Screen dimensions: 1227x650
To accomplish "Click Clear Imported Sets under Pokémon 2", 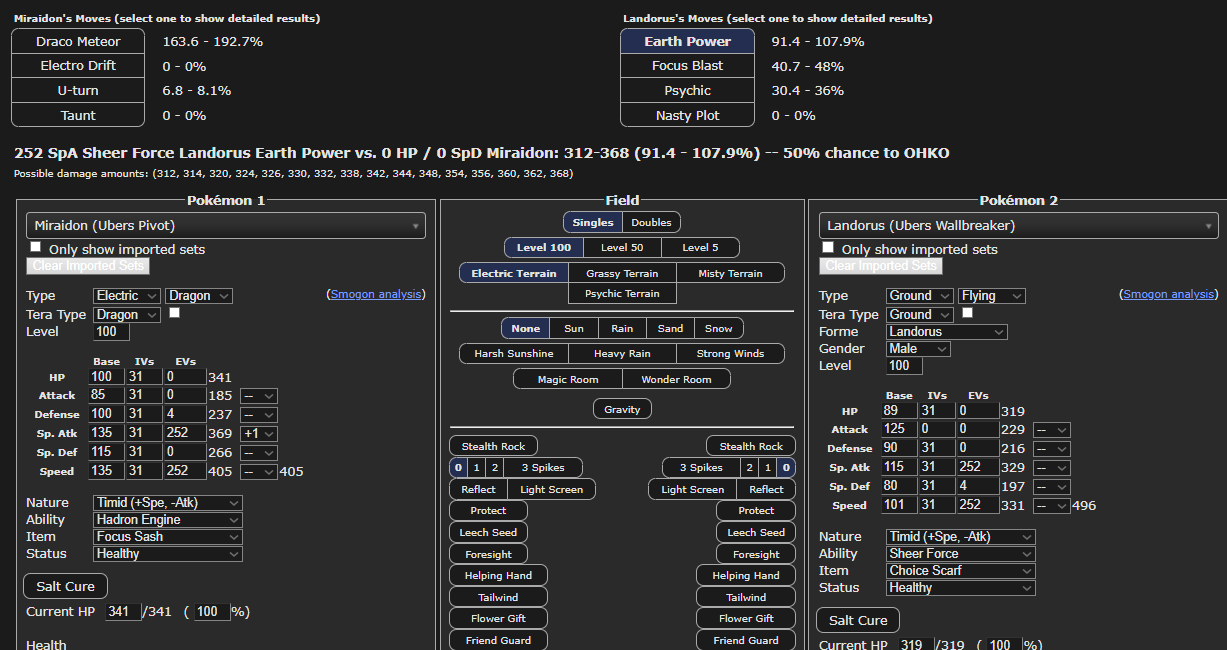I will (880, 266).
